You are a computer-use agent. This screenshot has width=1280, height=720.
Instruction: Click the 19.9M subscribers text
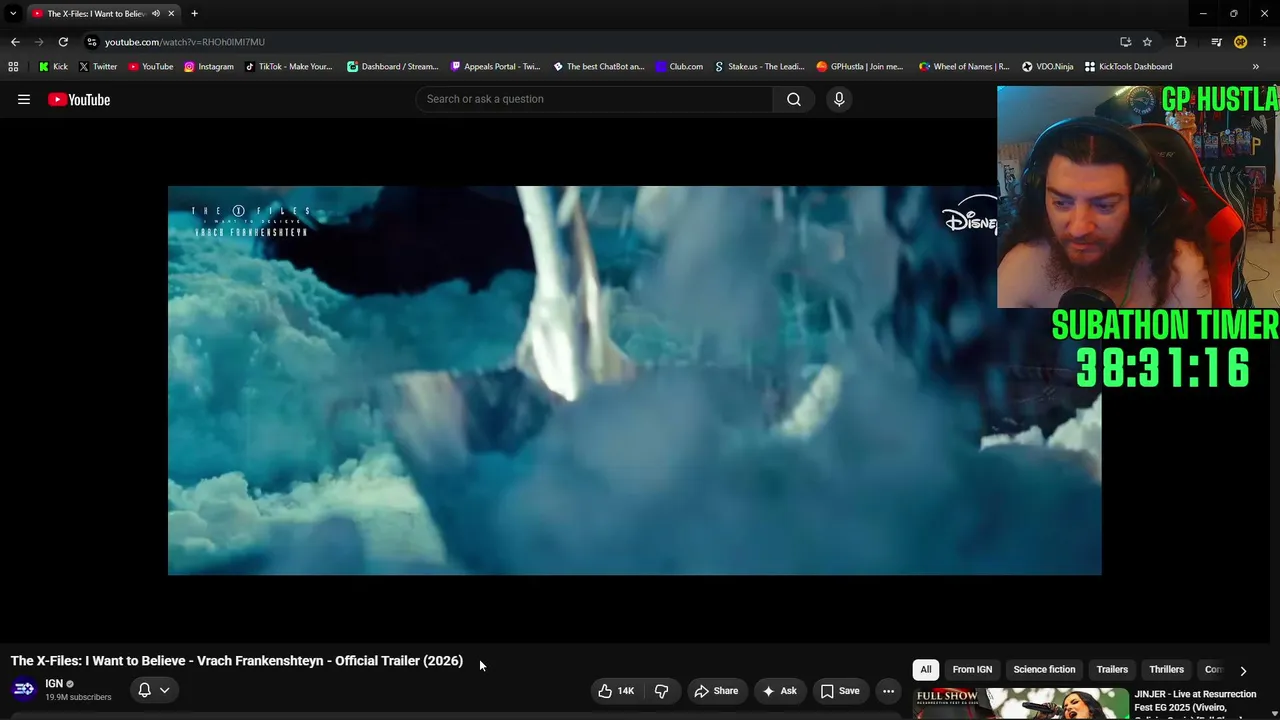(x=78, y=697)
